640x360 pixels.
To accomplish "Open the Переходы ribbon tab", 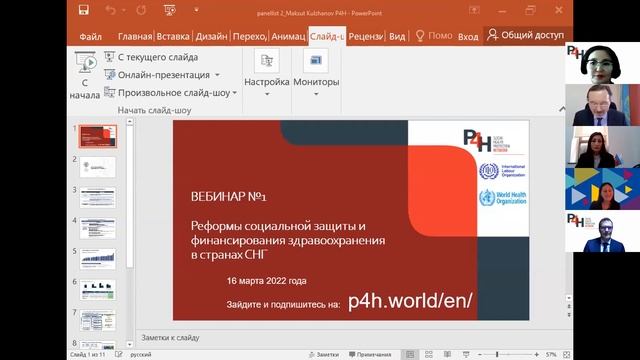I will pos(249,36).
